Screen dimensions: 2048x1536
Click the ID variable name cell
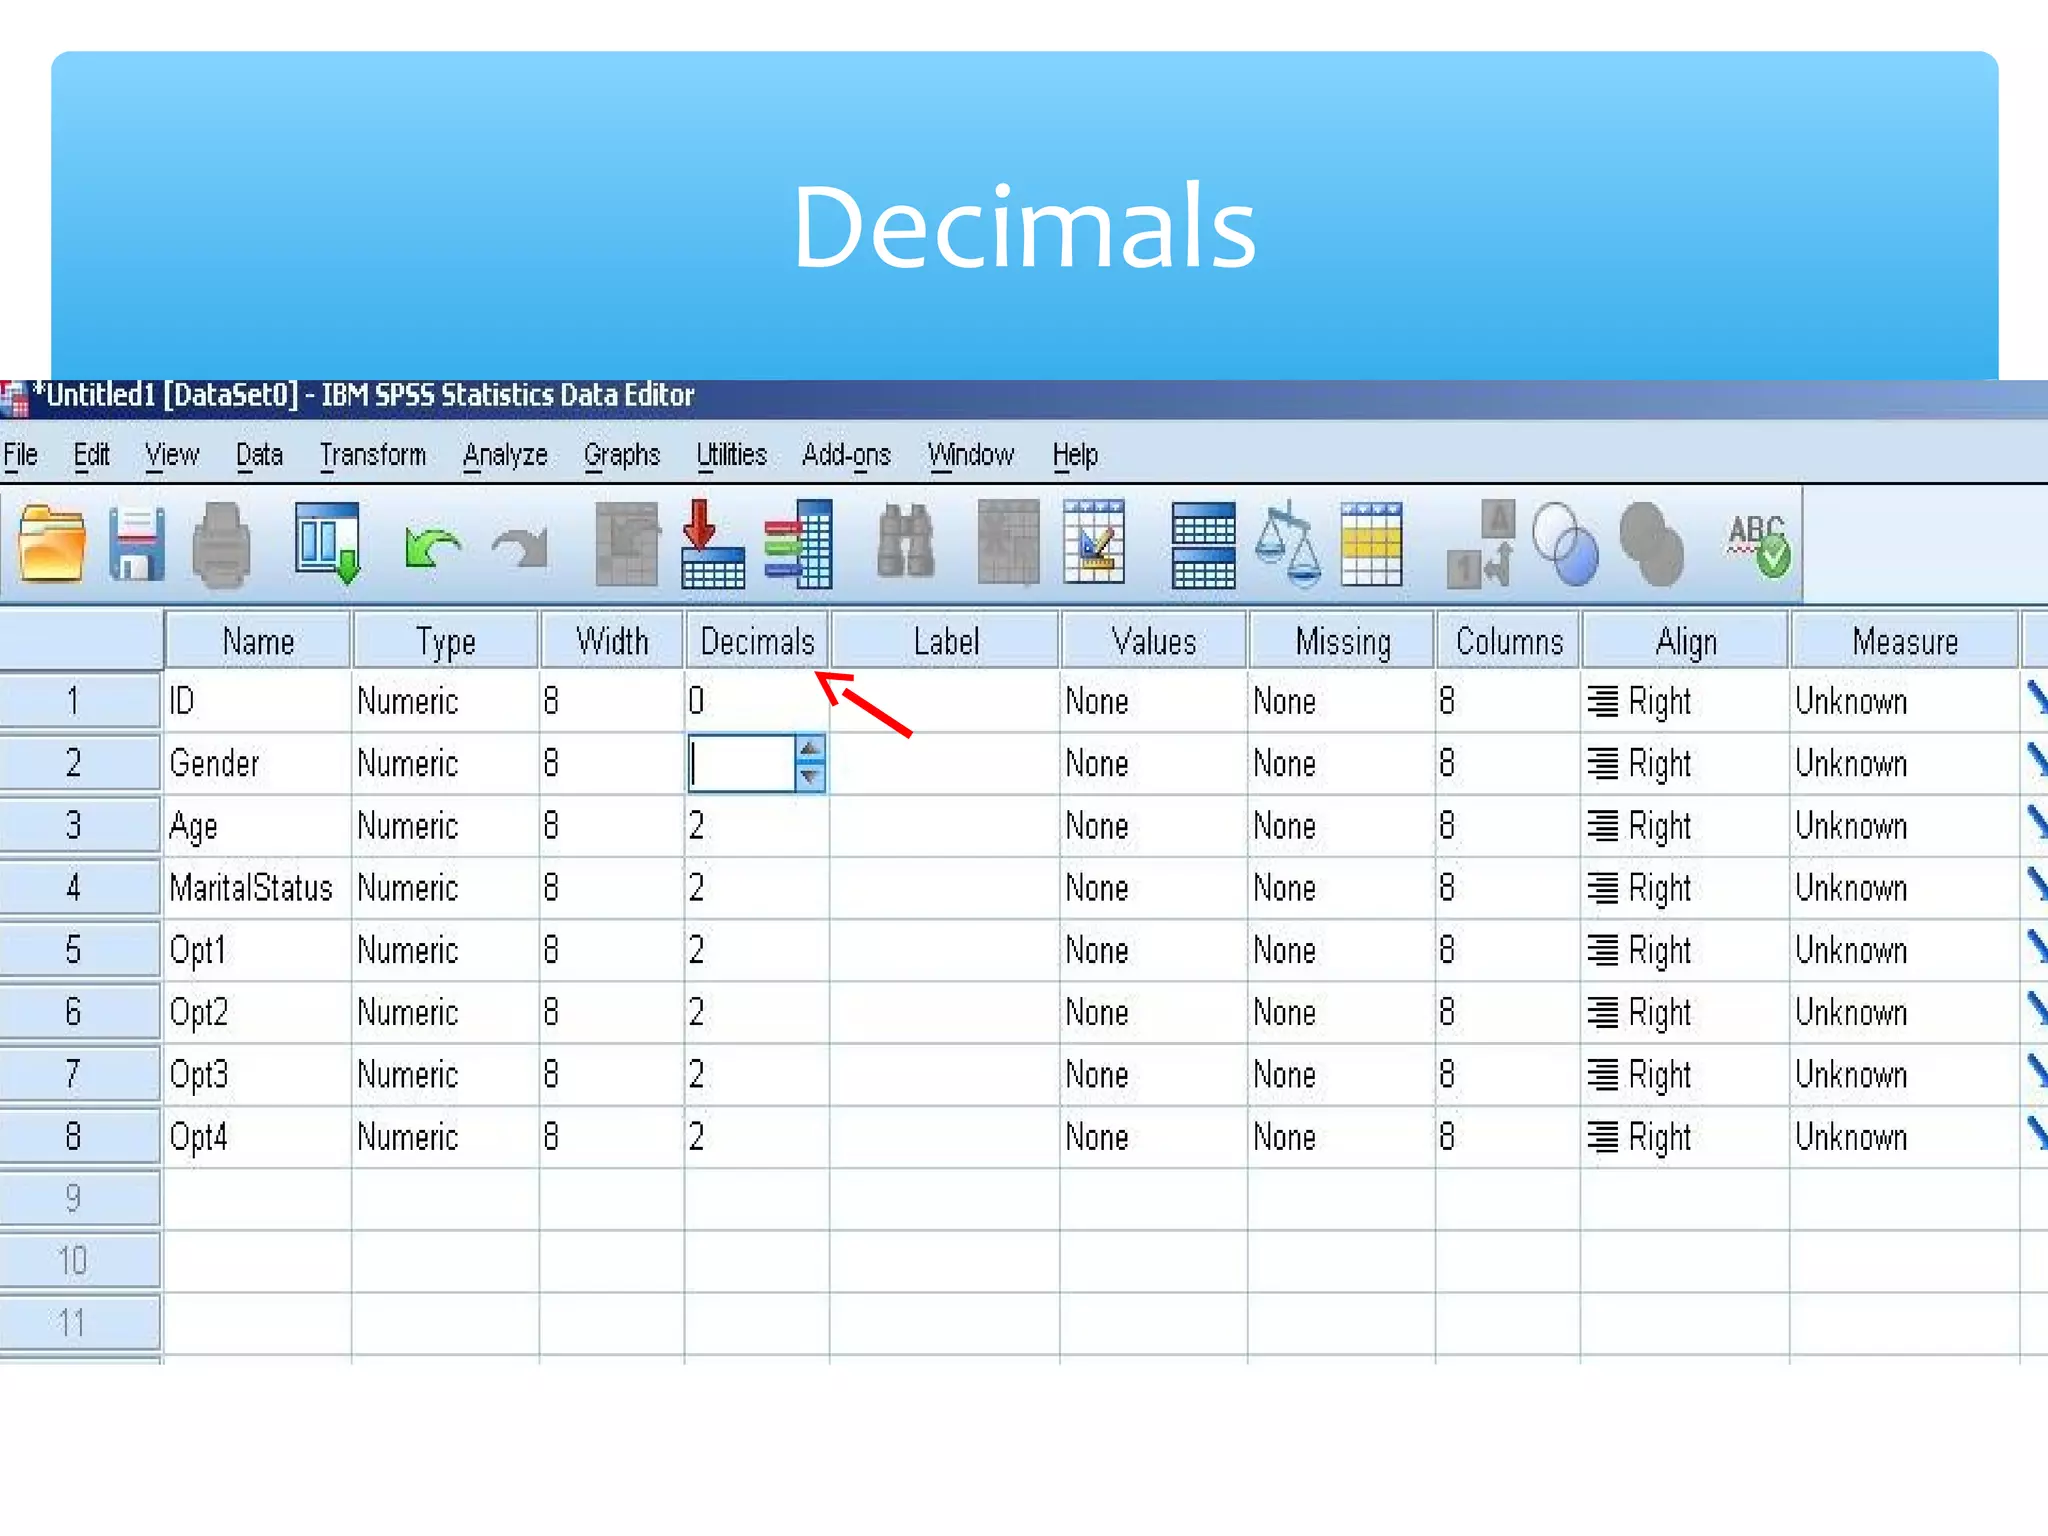coord(257,701)
